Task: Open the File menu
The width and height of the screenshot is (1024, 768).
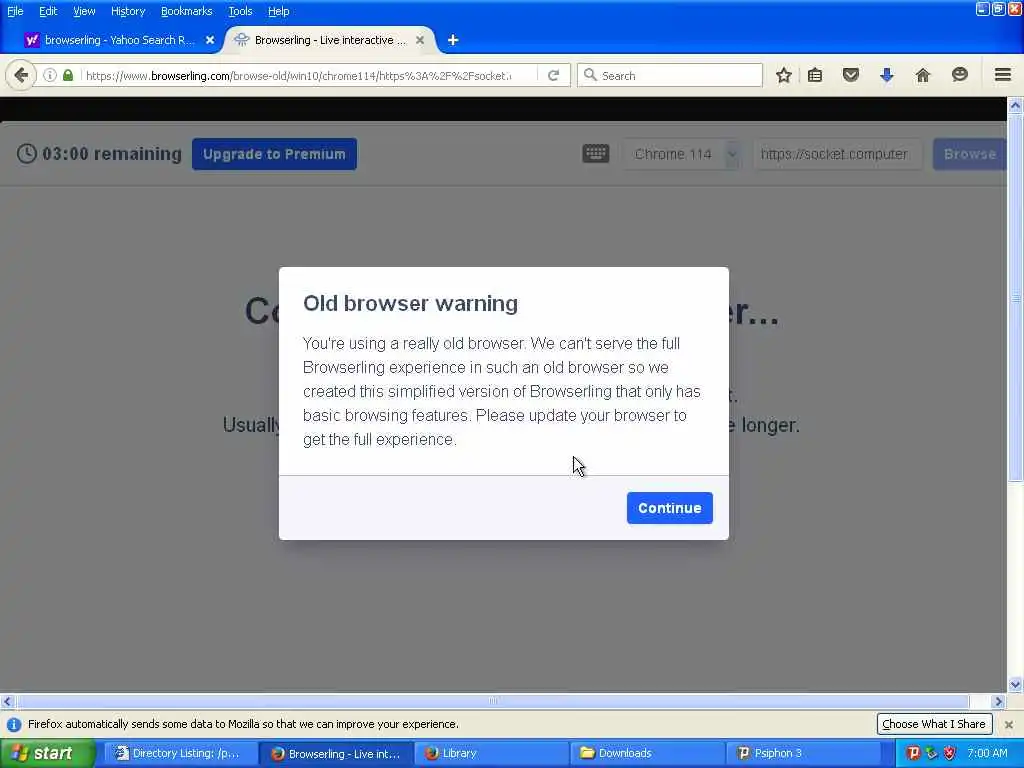Action: pyautogui.click(x=15, y=11)
